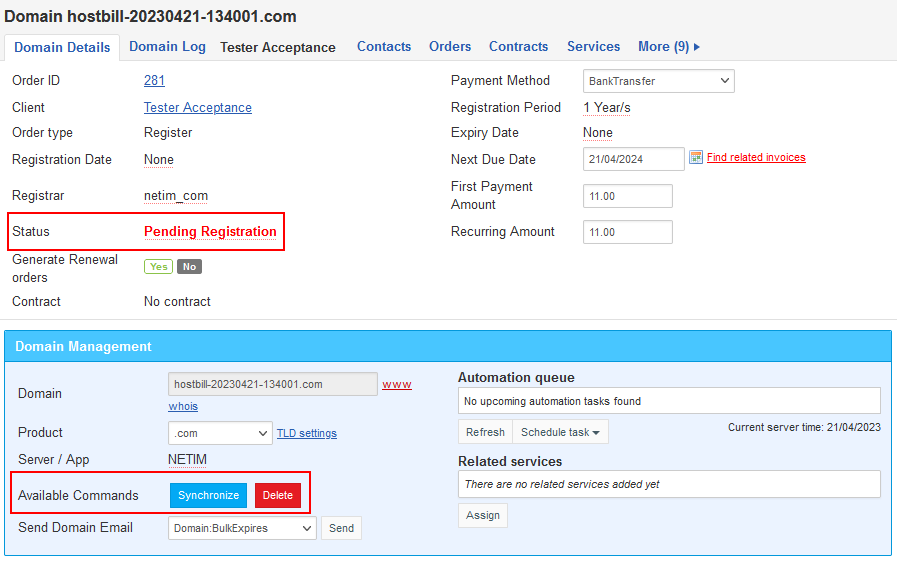This screenshot has width=897, height=565.
Task: Open Tester Acceptance client link
Action: pos(197,108)
